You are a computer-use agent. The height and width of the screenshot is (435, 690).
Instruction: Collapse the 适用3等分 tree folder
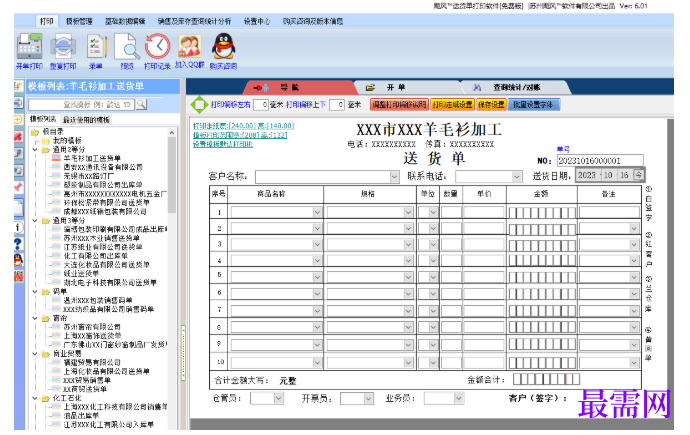pyautogui.click(x=35, y=220)
